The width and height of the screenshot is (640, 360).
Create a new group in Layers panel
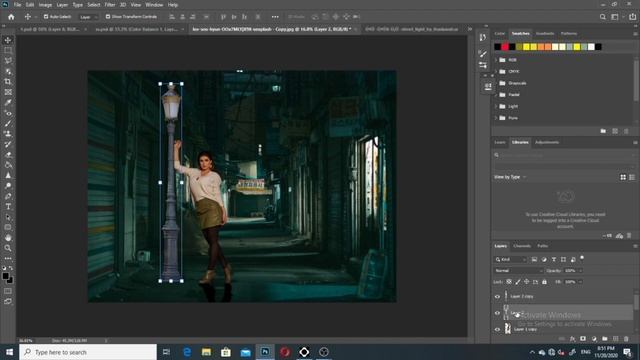click(x=604, y=339)
